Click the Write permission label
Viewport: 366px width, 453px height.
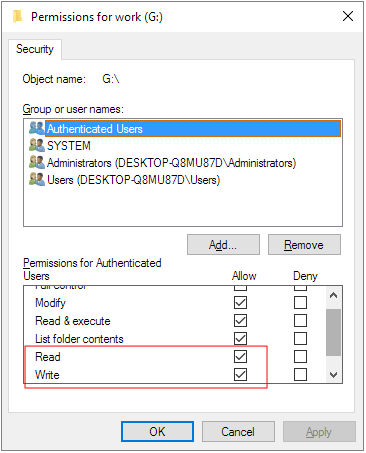pyautogui.click(x=47, y=375)
